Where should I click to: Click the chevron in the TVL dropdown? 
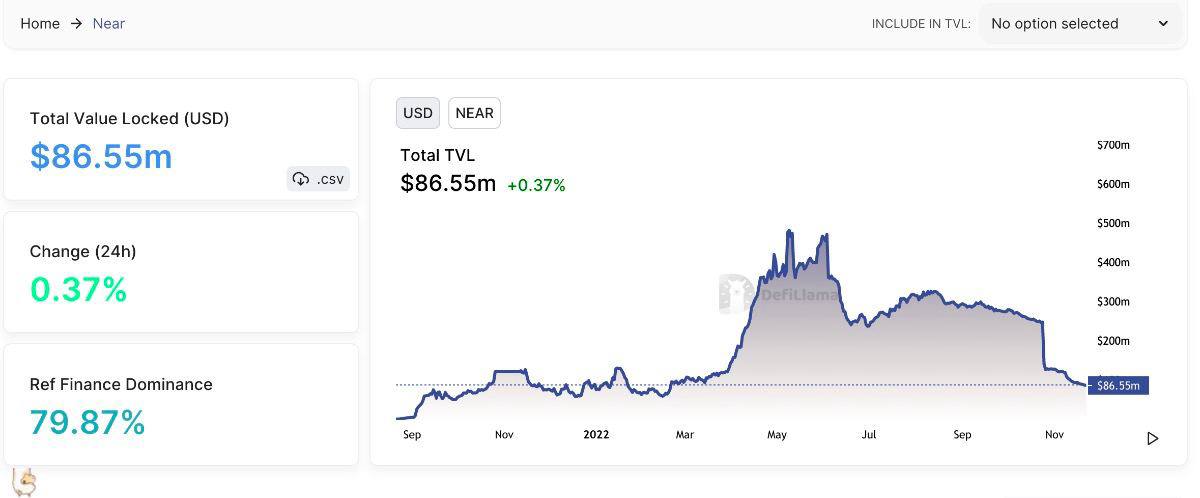(x=1163, y=23)
